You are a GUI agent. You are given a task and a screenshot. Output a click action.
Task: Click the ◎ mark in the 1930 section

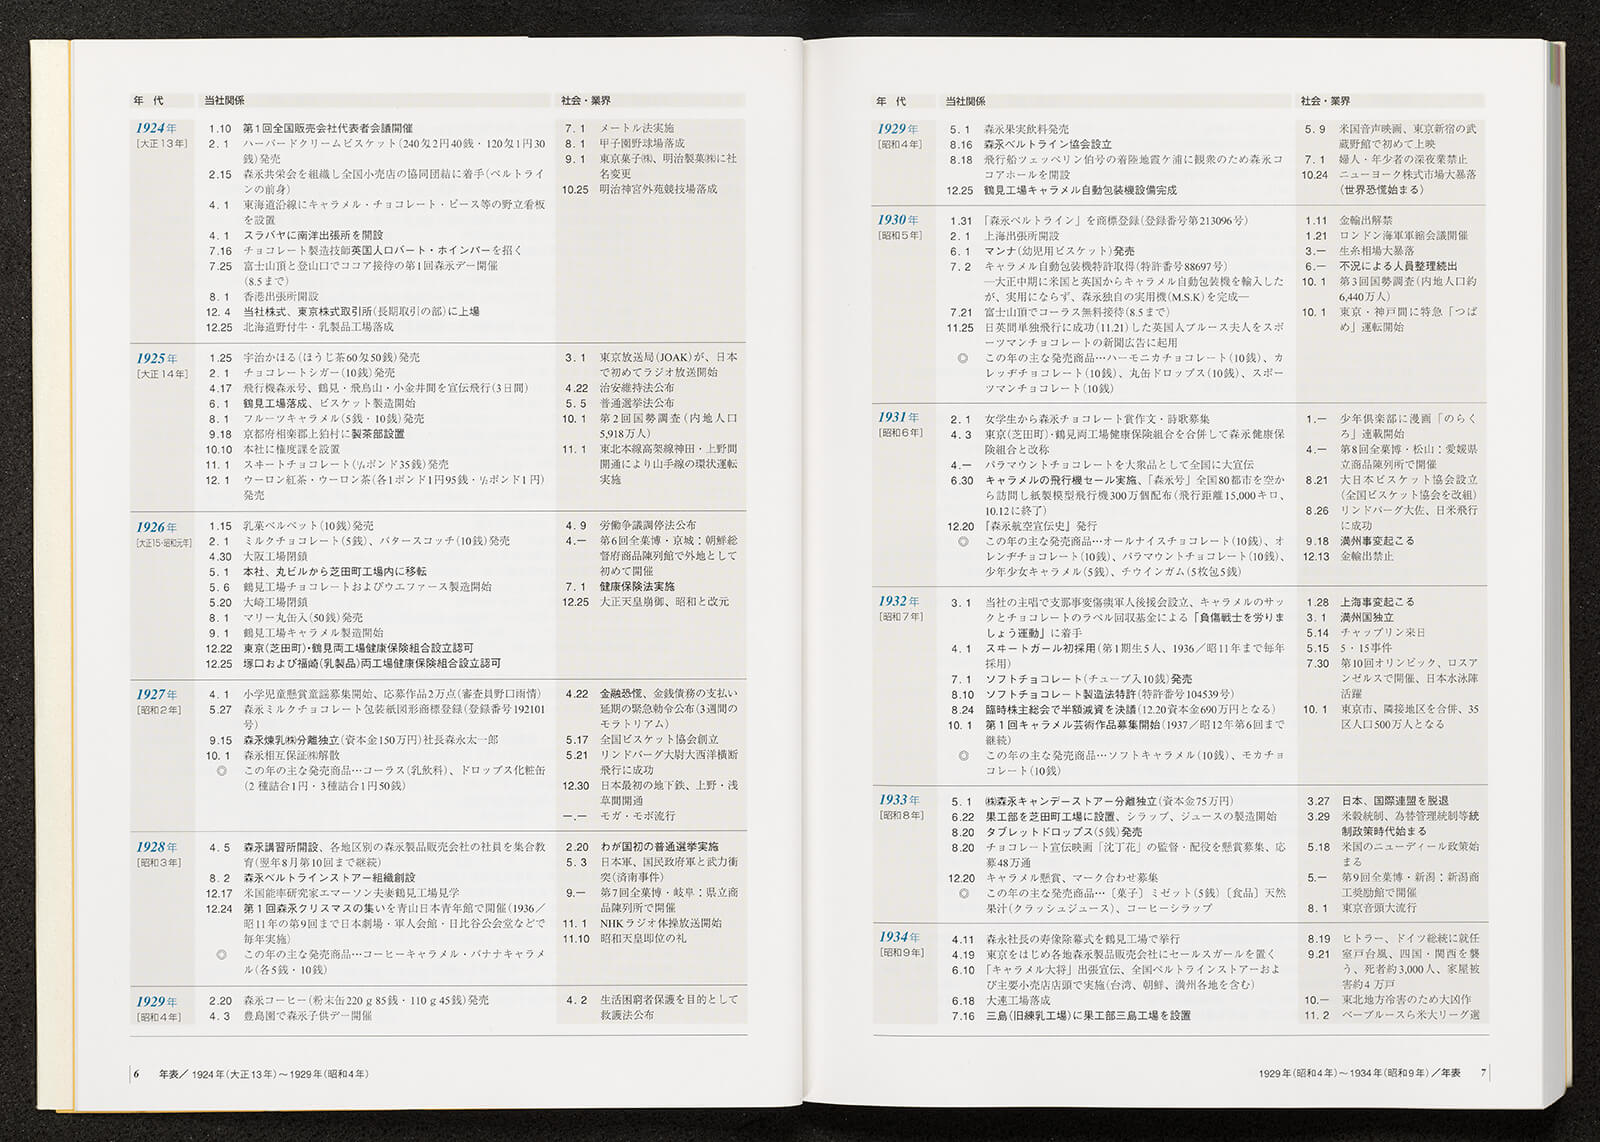[x=963, y=358]
